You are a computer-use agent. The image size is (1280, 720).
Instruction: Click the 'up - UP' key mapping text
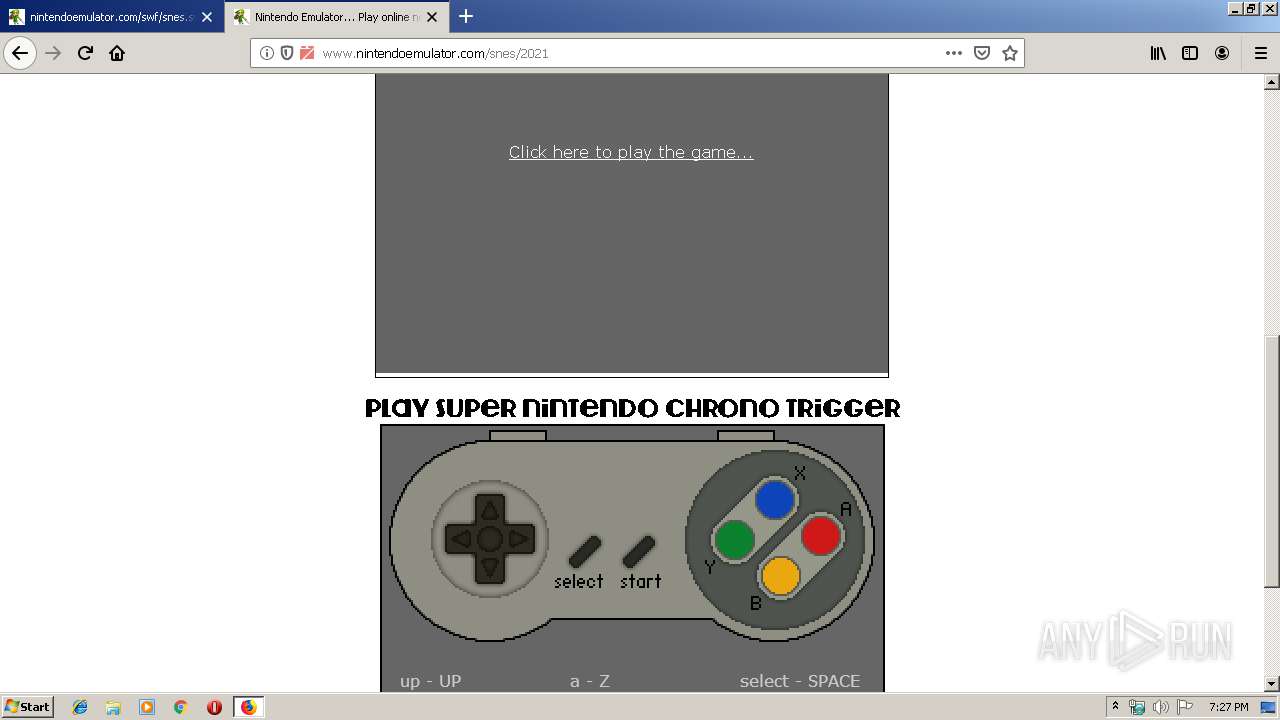tap(431, 681)
